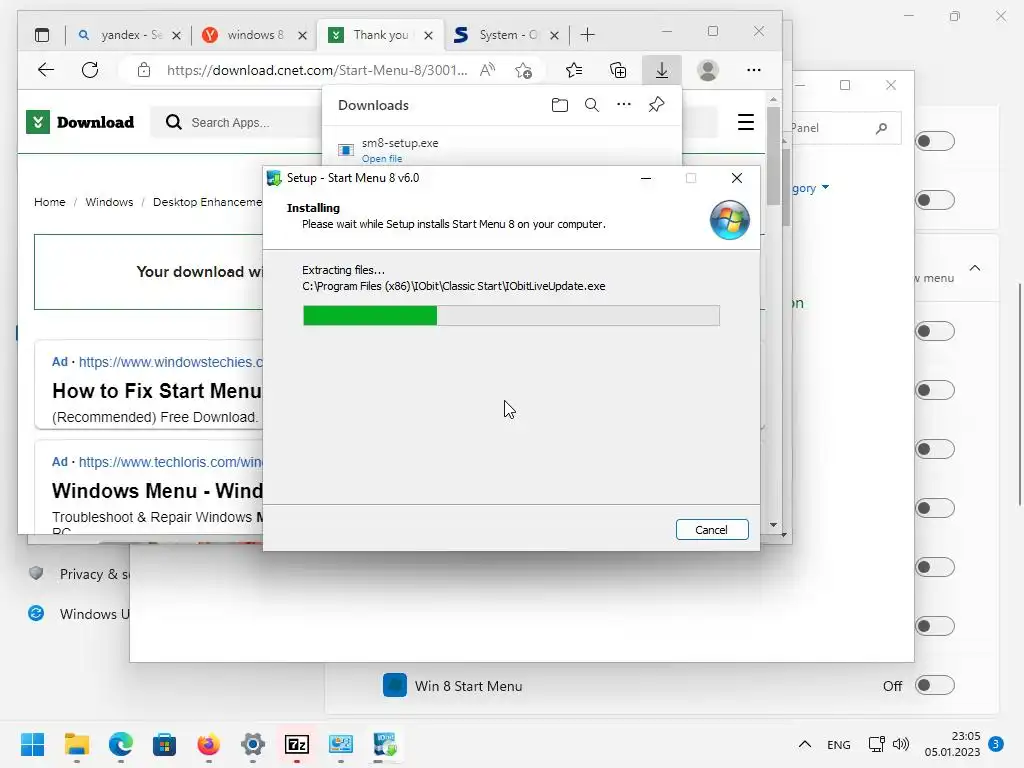Open Windows Start button on taskbar
The height and width of the screenshot is (768, 1024).
pyautogui.click(x=33, y=744)
